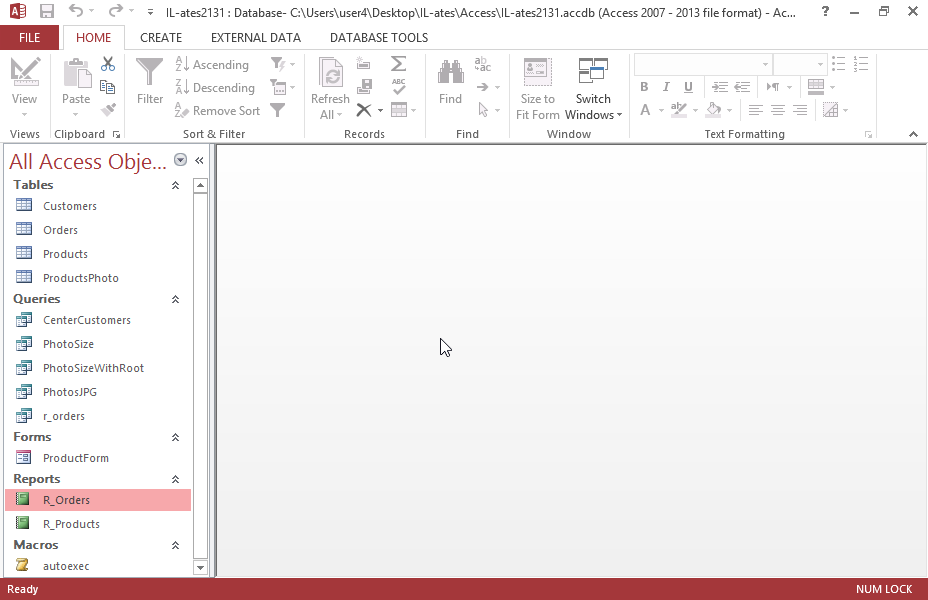Select the ProductForm form
Viewport: 928px width, 600px height.
pyautogui.click(x=98, y=458)
